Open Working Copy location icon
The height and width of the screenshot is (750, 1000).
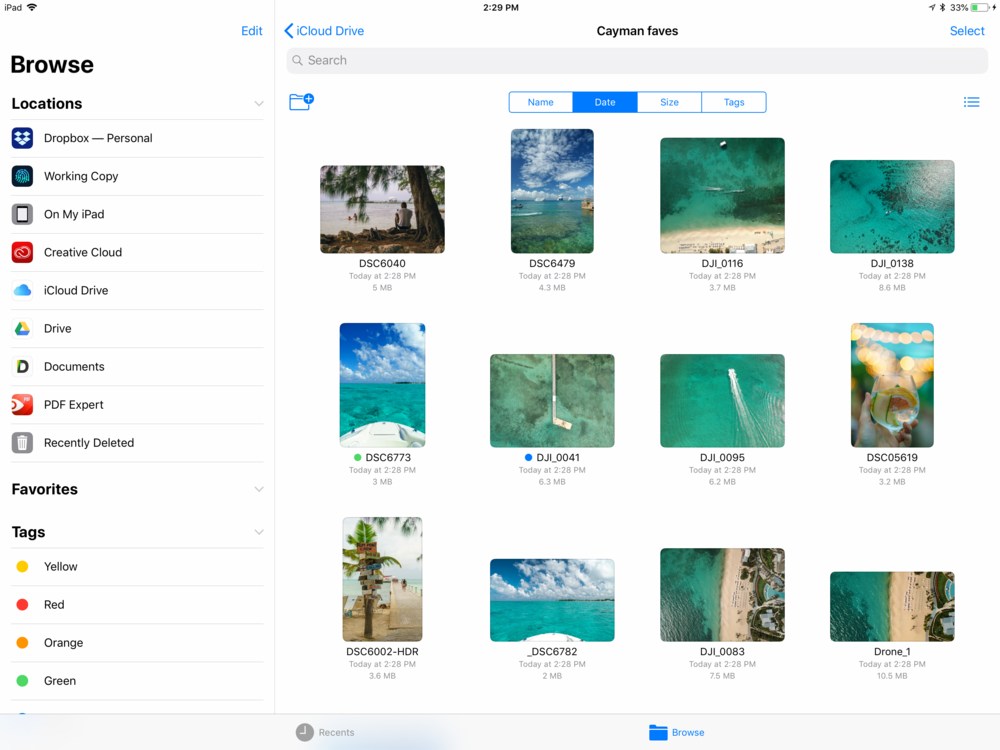(22, 176)
